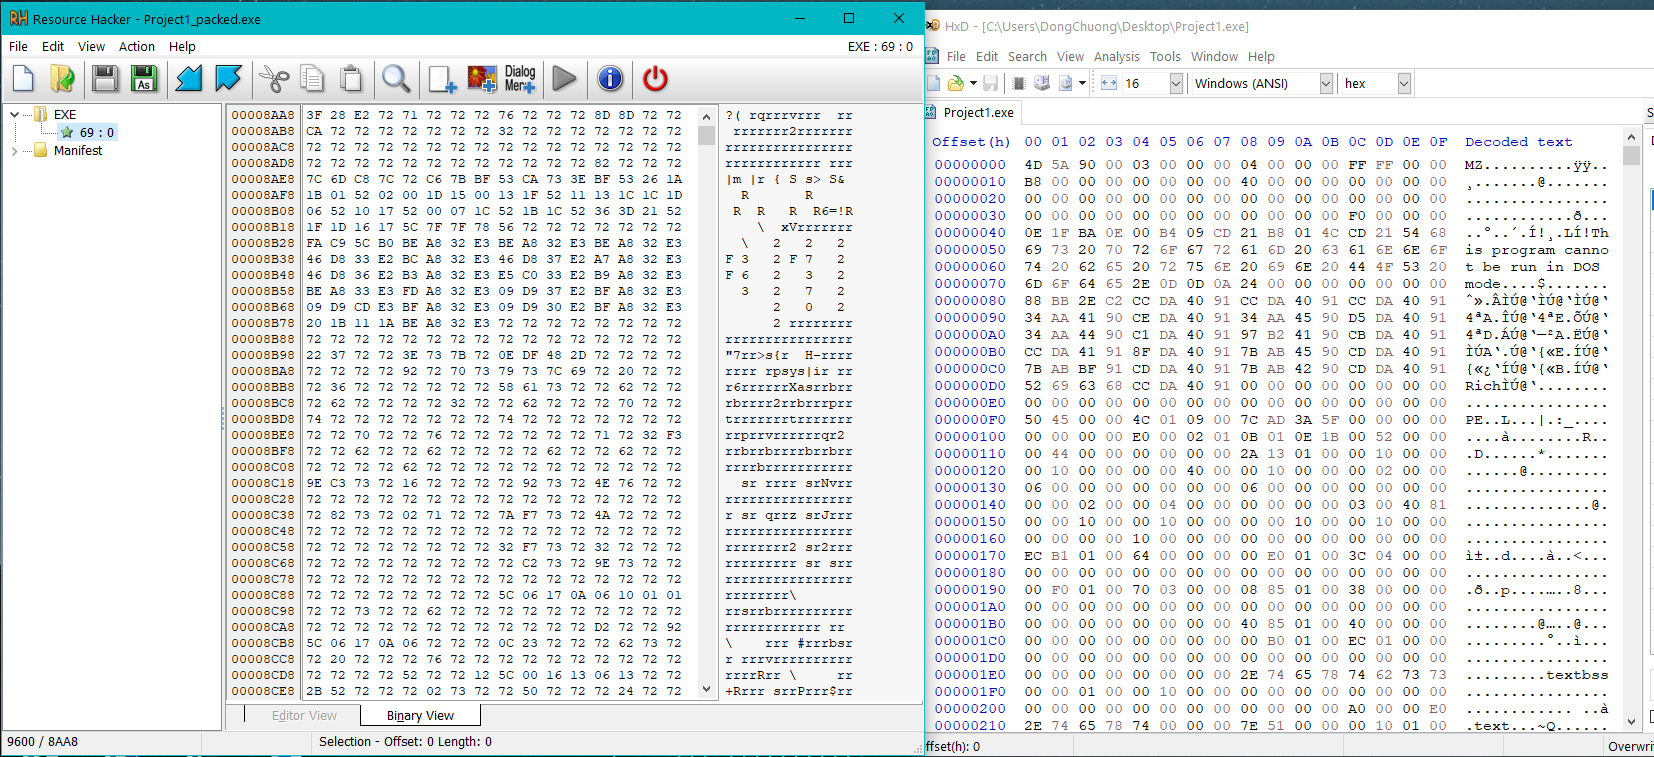Open the dropdown arrow beside HxD Open icon
This screenshot has height=757, width=1654.
(x=973, y=83)
